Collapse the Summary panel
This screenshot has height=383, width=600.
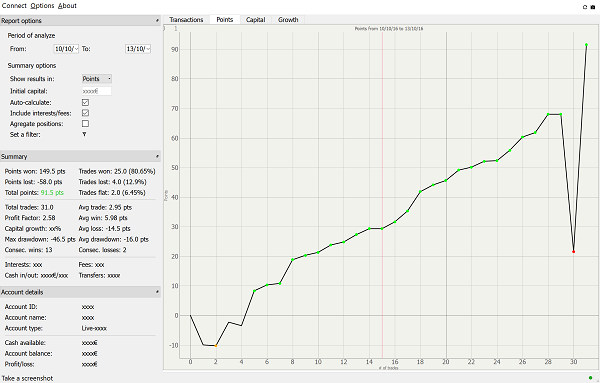[157, 156]
